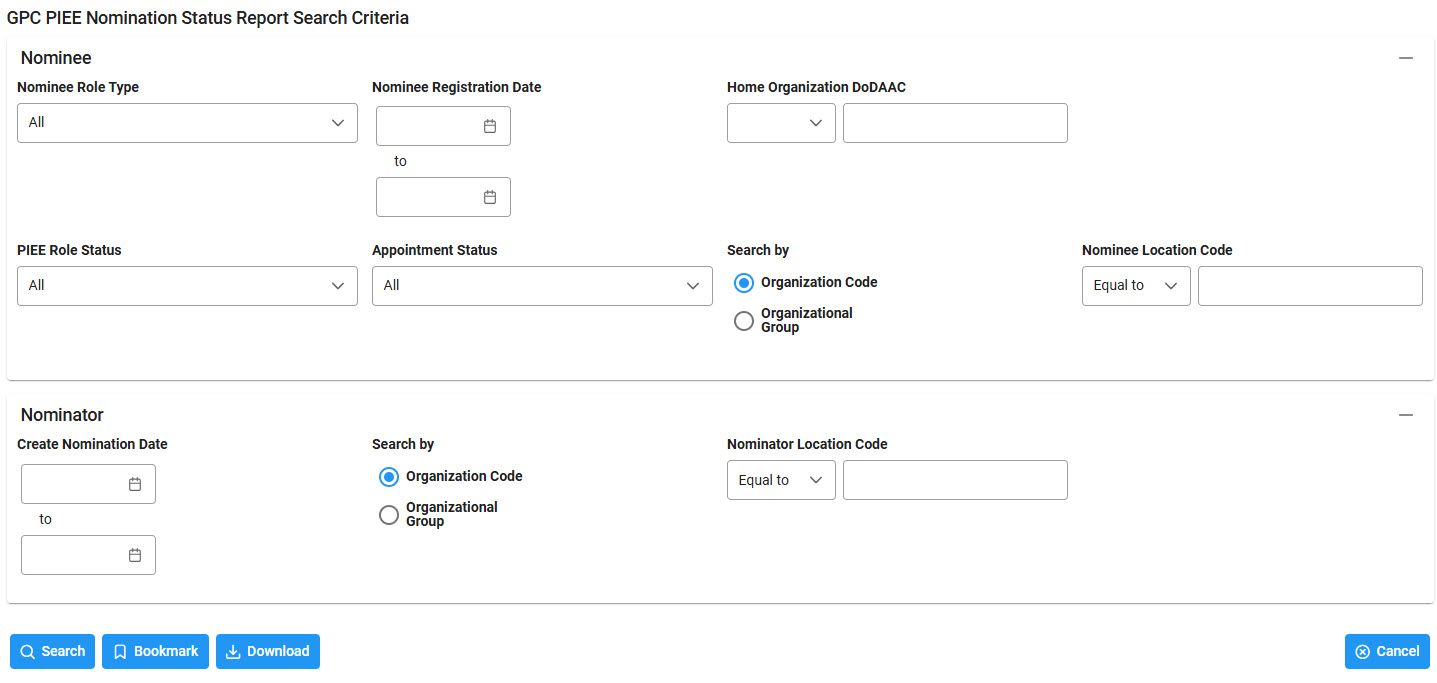Click the download arrow icon

[x=234, y=651]
